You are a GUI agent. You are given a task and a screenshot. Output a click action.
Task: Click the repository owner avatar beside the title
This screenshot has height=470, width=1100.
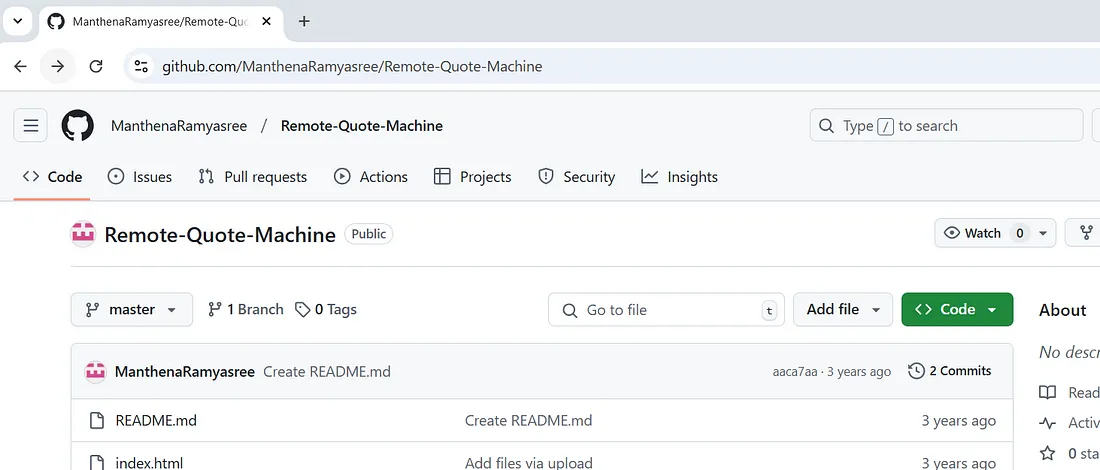pyautogui.click(x=83, y=234)
